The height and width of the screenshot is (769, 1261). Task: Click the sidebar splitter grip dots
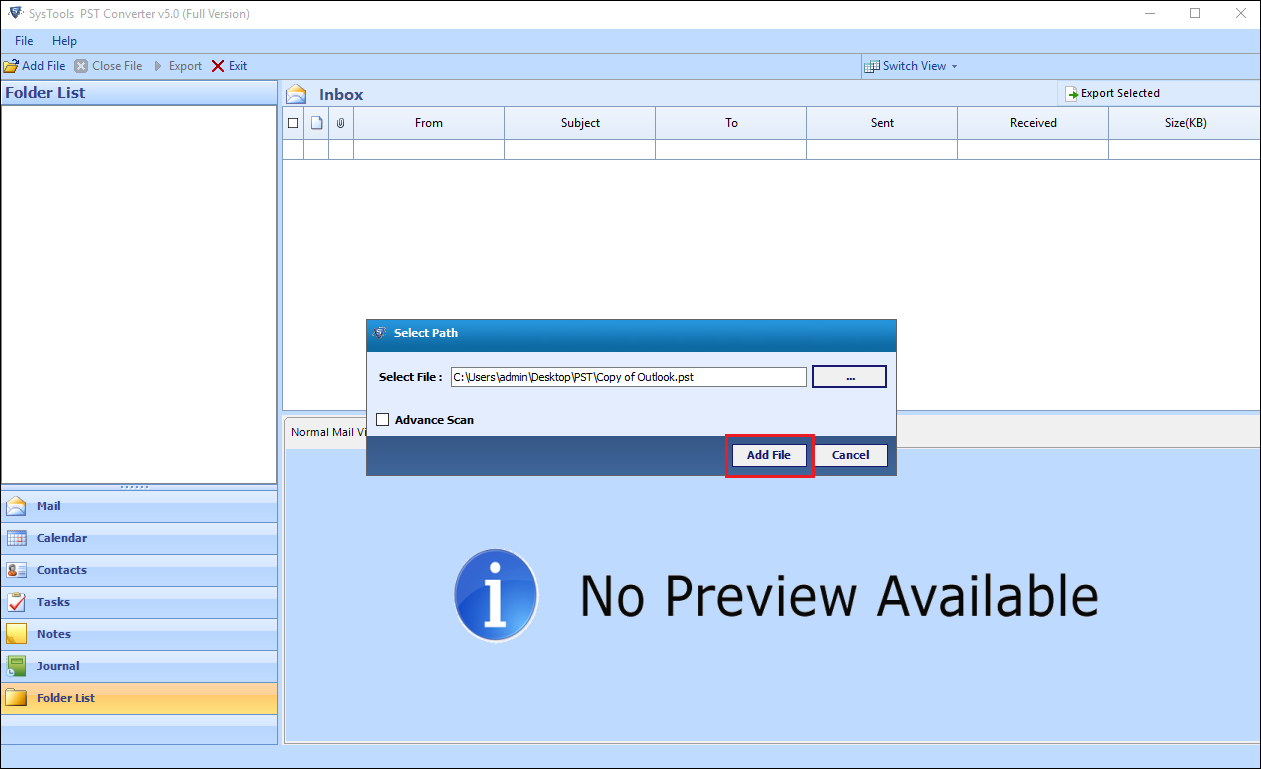click(134, 487)
